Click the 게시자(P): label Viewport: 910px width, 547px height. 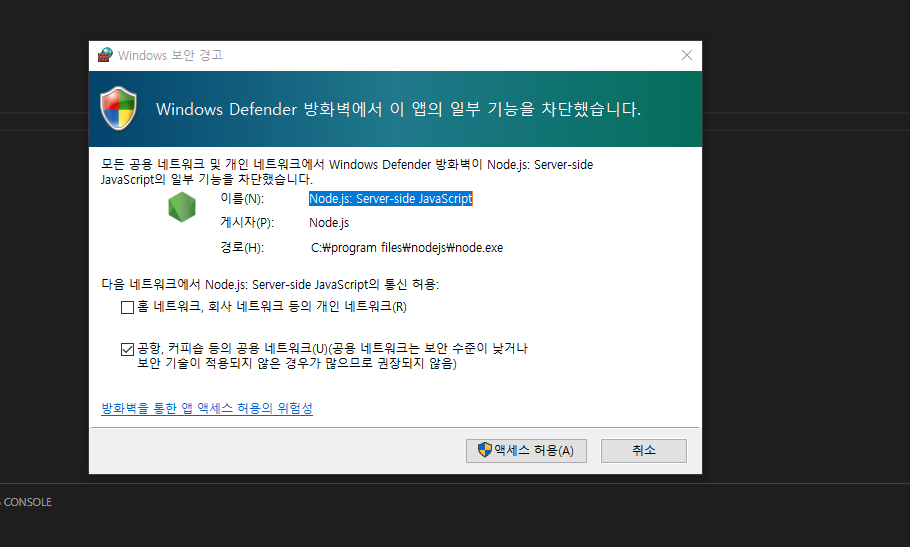pyautogui.click(x=247, y=223)
